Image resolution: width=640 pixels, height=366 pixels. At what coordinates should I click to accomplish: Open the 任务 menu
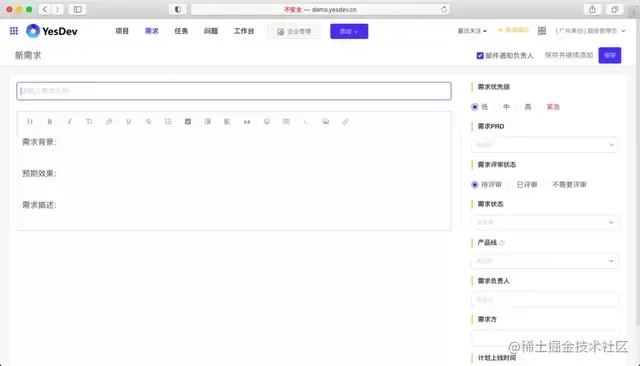(x=181, y=31)
